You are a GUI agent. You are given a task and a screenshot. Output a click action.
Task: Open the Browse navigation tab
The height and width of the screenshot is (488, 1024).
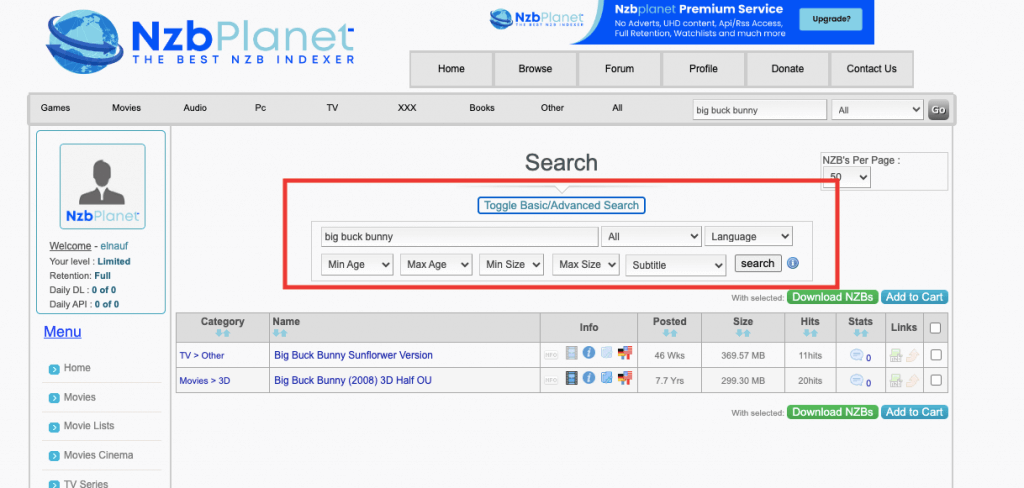click(536, 69)
